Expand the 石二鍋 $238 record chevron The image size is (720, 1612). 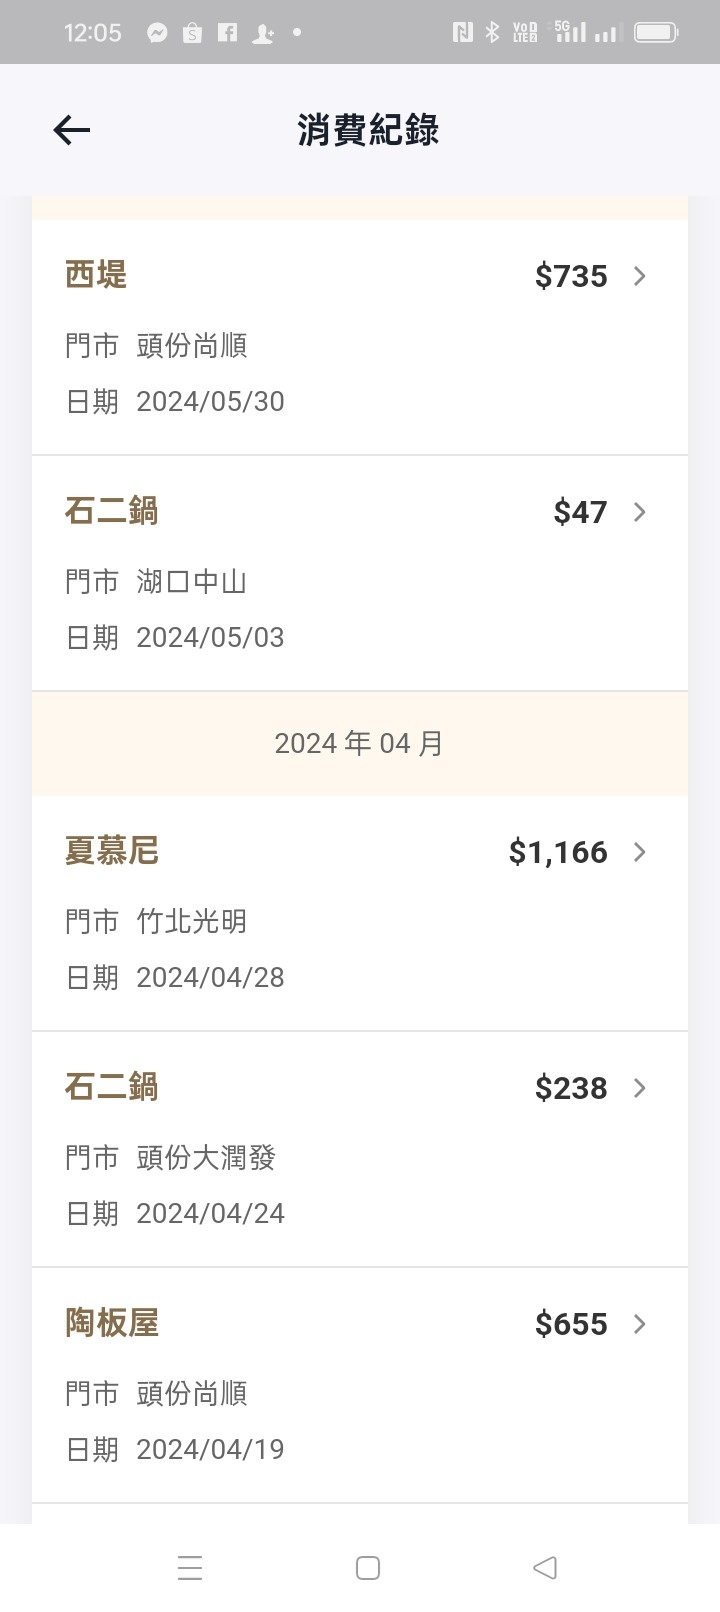(640, 1088)
